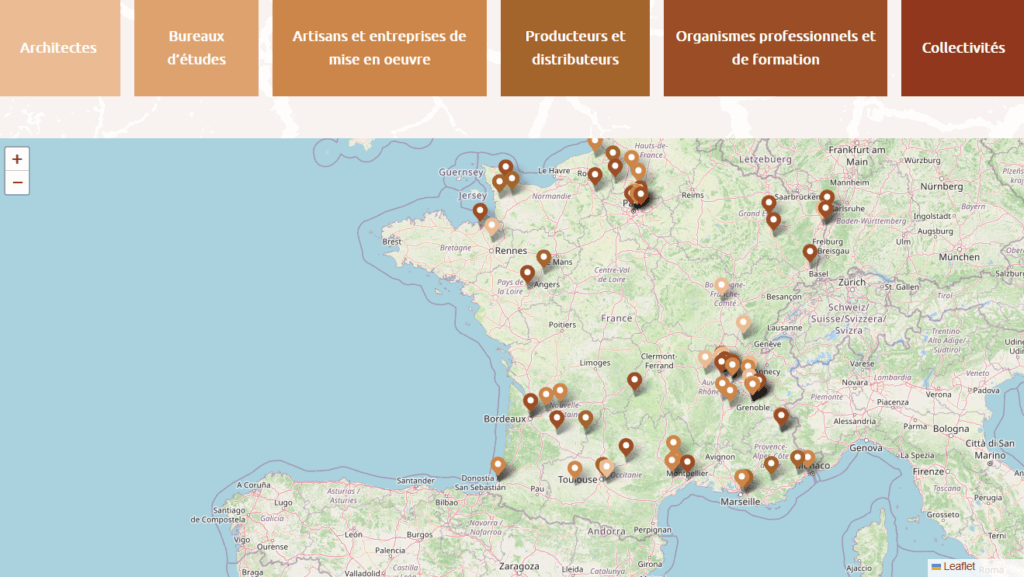This screenshot has width=1024, height=577.
Task: Select the Architectes category tile
Action: coord(59,48)
